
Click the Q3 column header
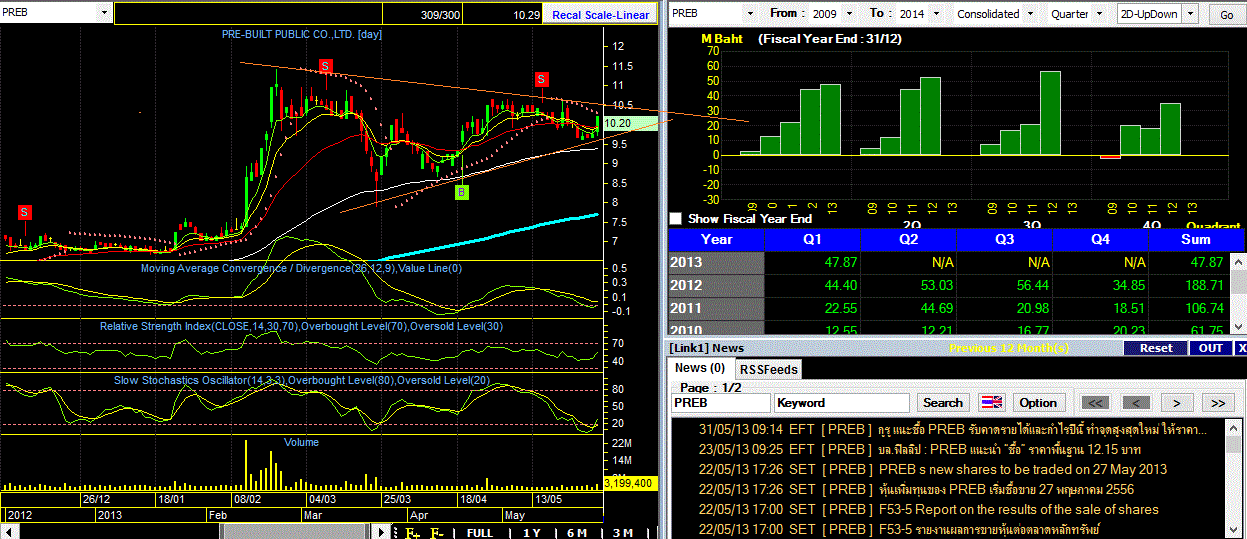click(x=1004, y=240)
